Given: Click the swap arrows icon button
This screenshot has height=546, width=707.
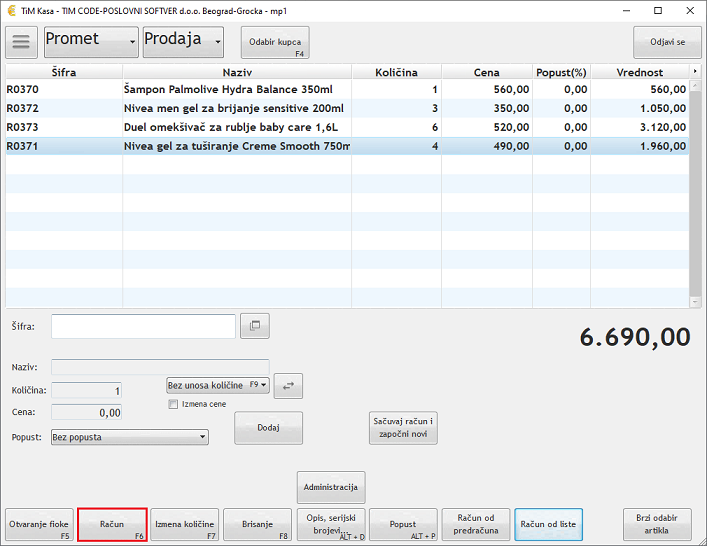Looking at the screenshot, I should [x=288, y=386].
